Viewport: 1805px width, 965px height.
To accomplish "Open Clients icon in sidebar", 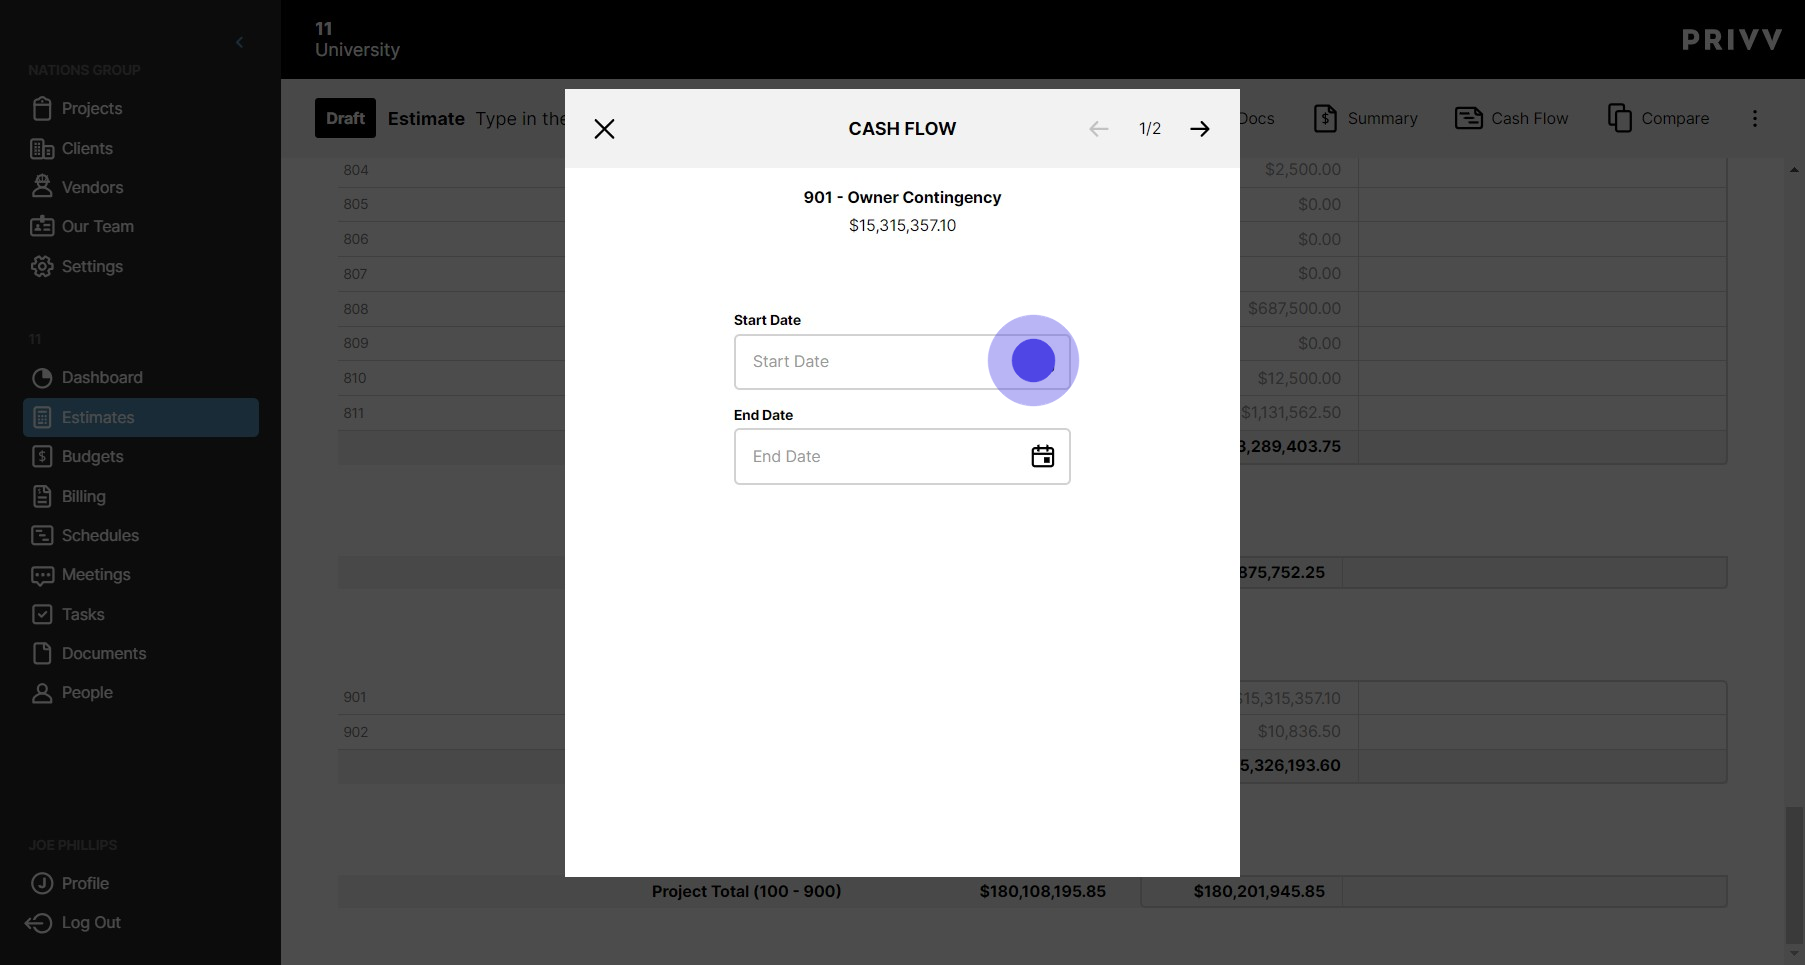I will pyautogui.click(x=42, y=148).
